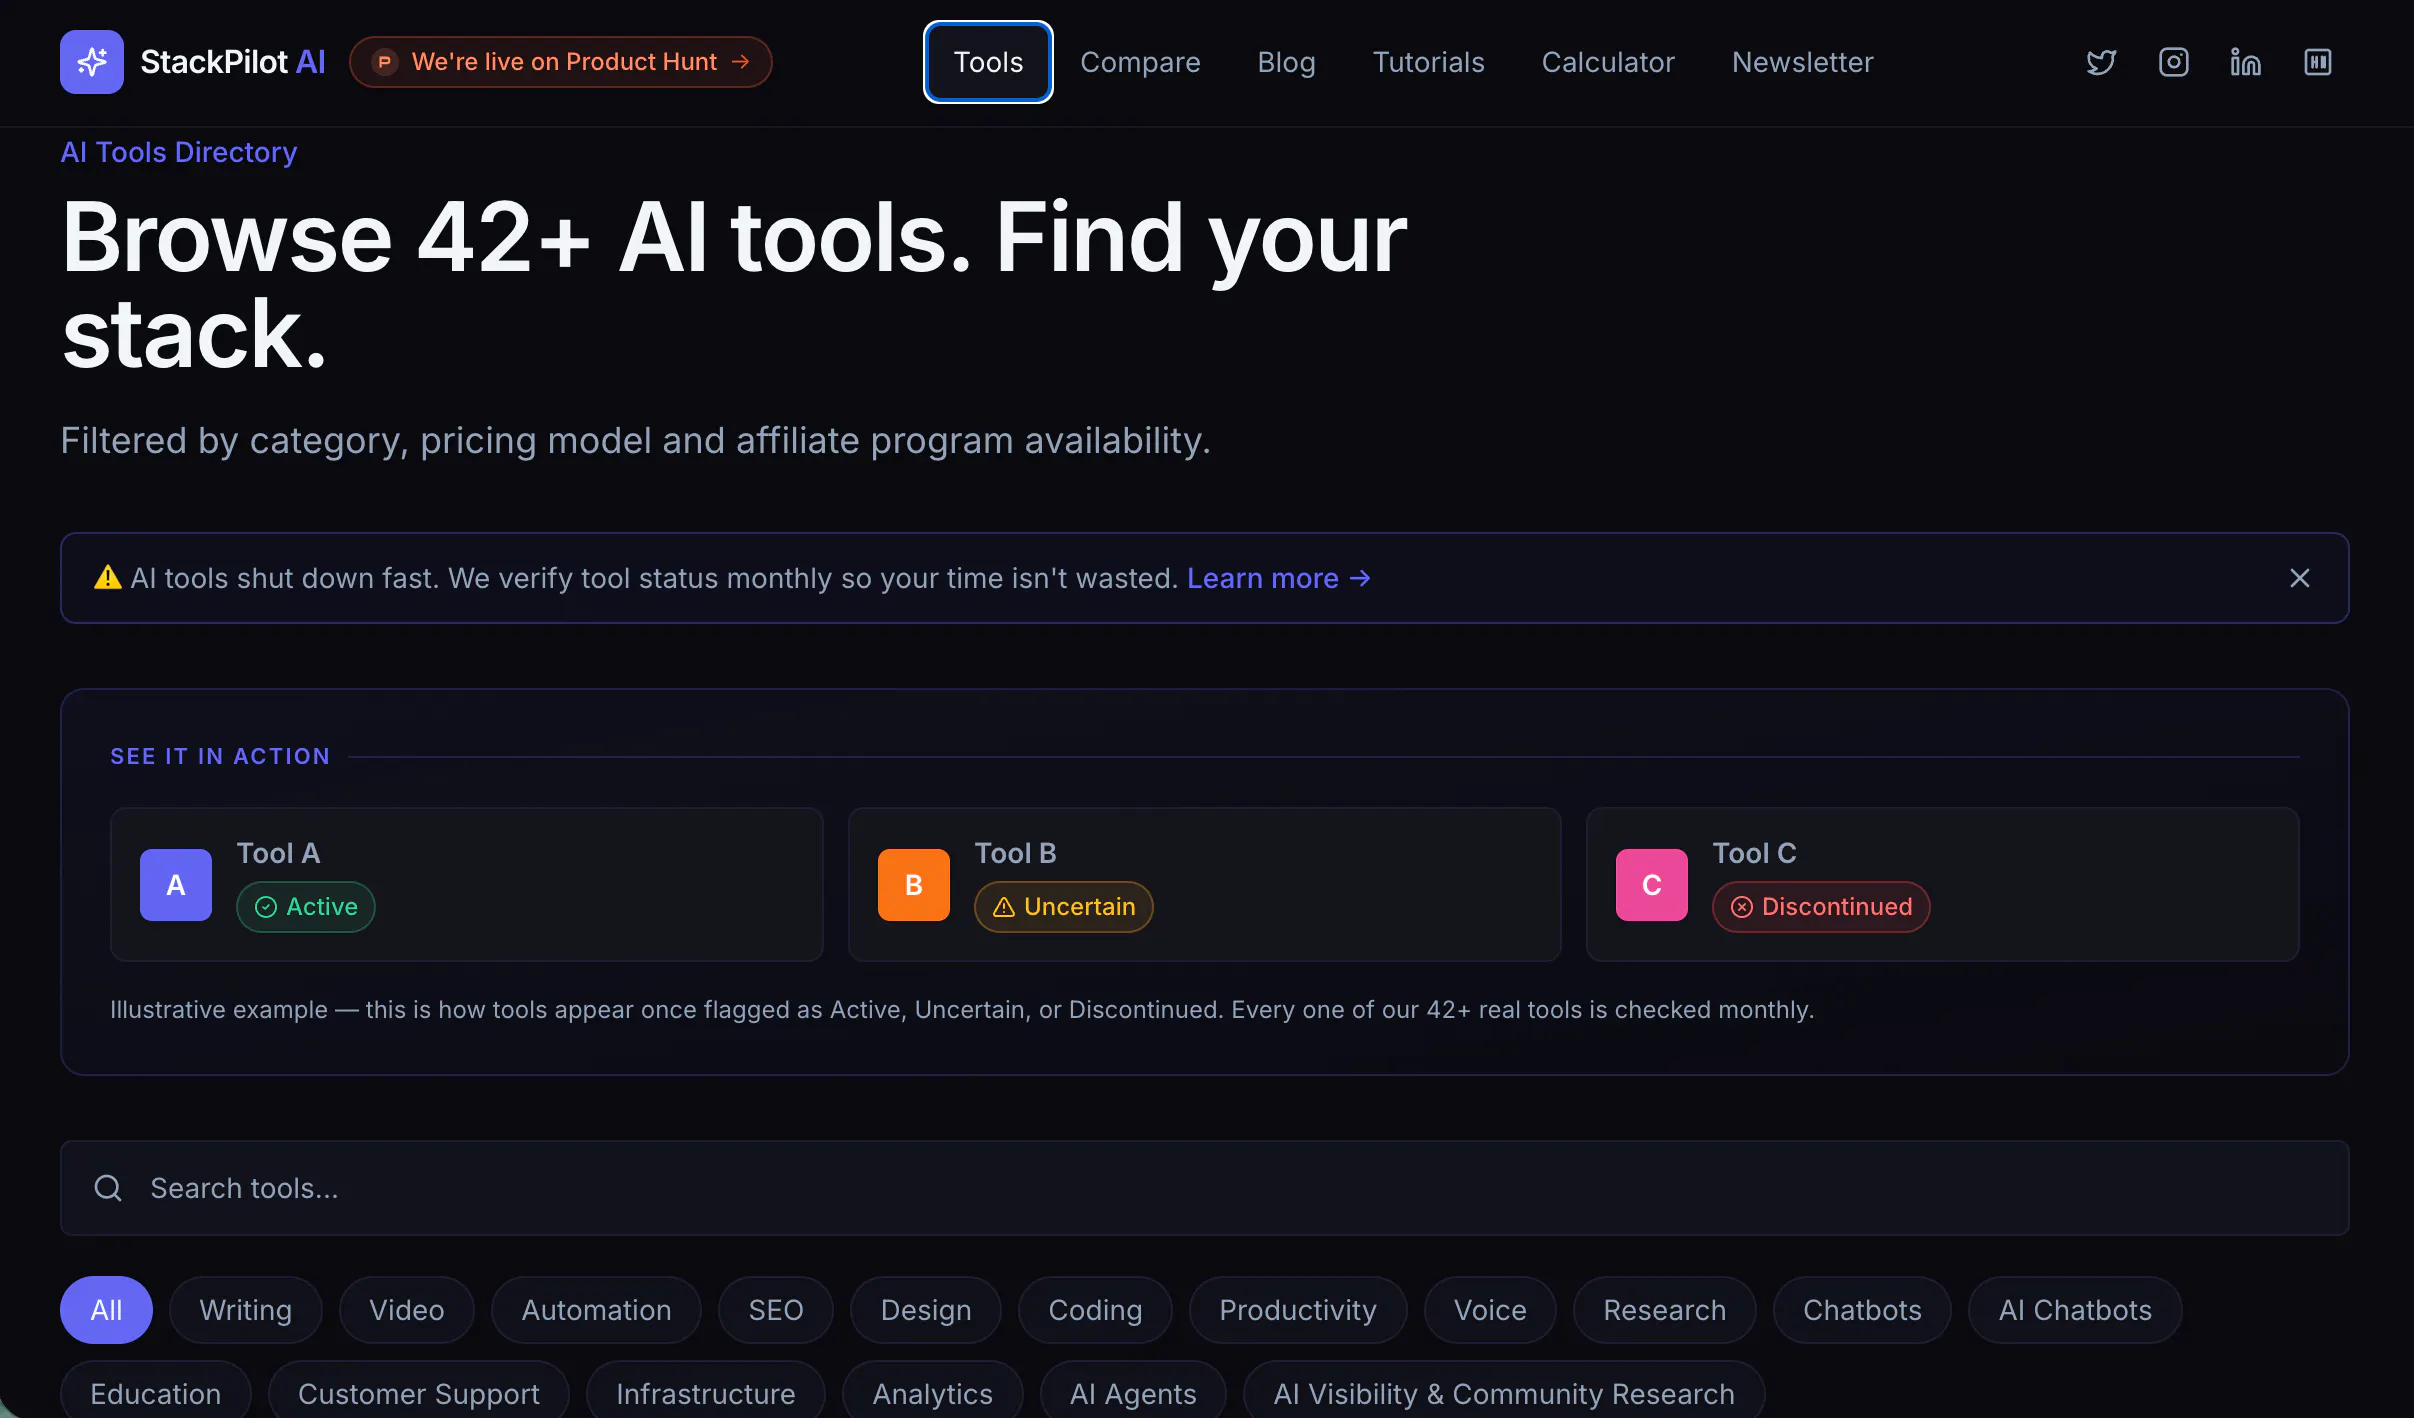Click the search magnifier icon

[108, 1188]
